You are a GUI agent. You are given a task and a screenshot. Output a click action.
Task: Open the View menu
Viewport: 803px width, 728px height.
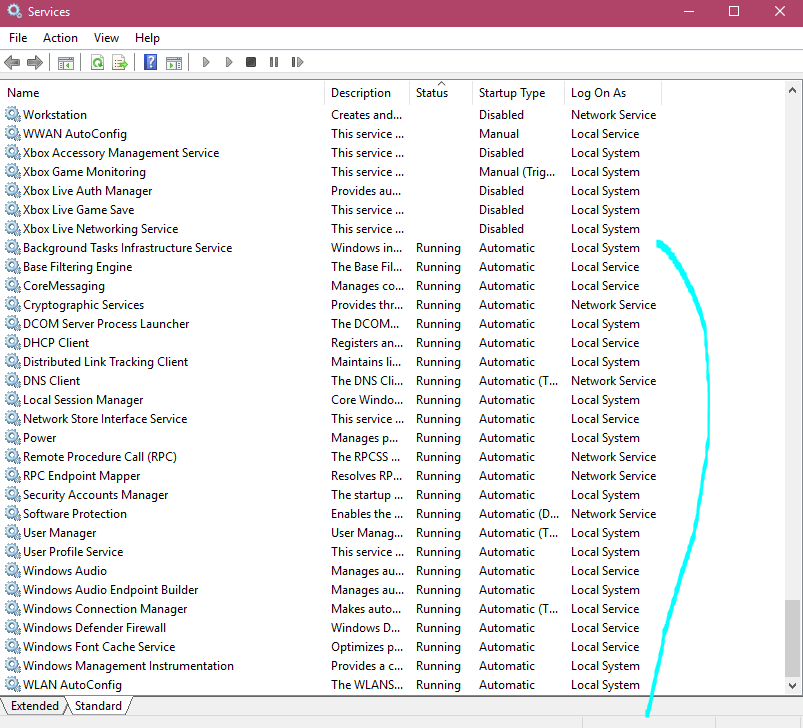(106, 38)
